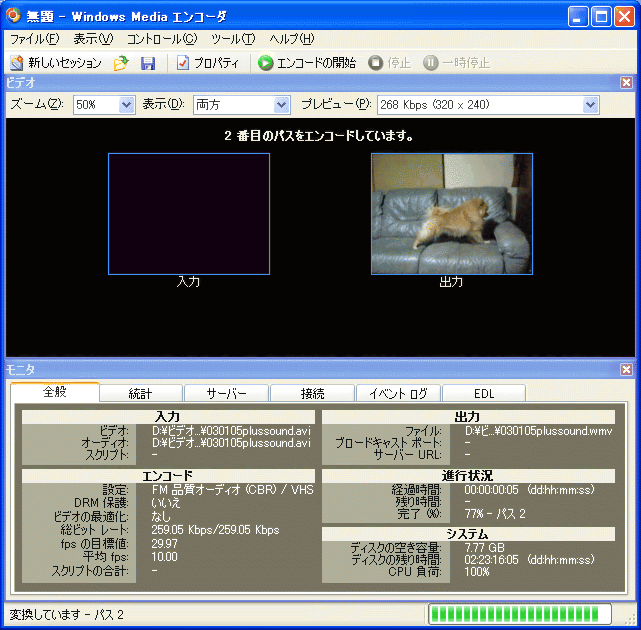The width and height of the screenshot is (641, 630).
Task: Click the Stop (停止) toolbar button
Action: pyautogui.click(x=389, y=63)
